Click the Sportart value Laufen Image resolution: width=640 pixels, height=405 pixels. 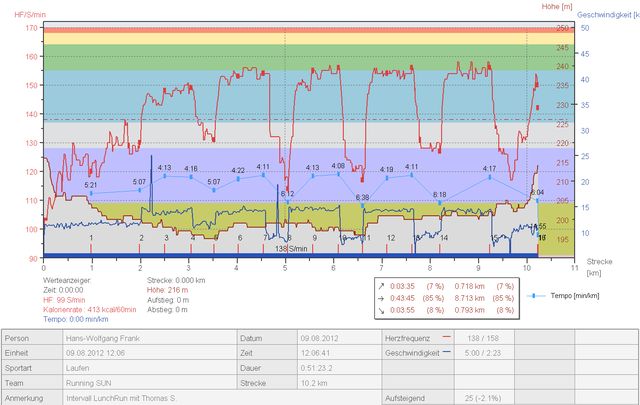click(82, 367)
